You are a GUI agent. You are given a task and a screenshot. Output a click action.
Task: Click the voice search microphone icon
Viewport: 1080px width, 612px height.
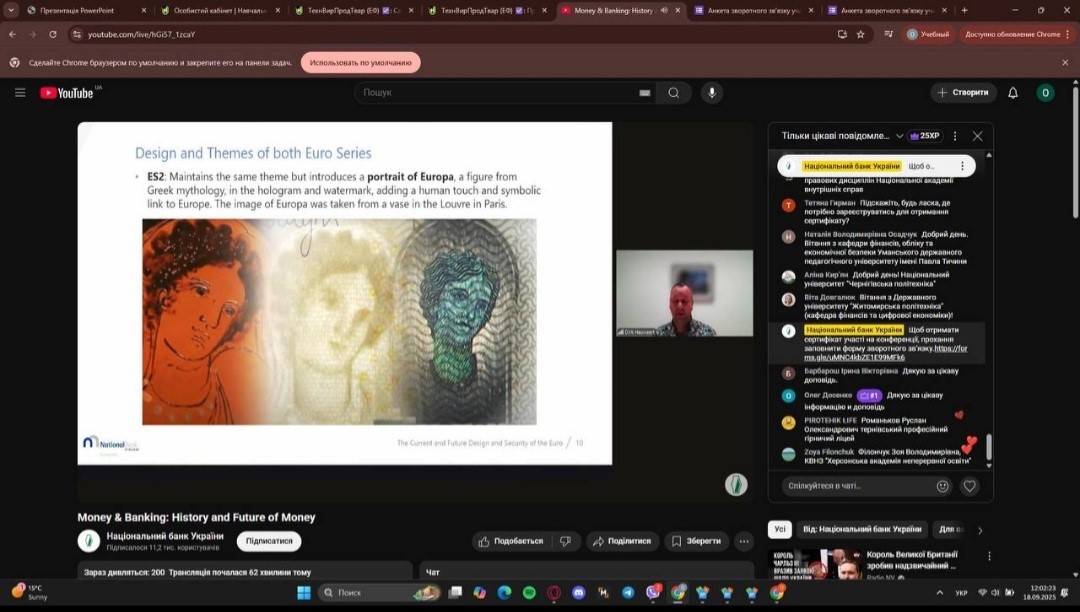(712, 93)
